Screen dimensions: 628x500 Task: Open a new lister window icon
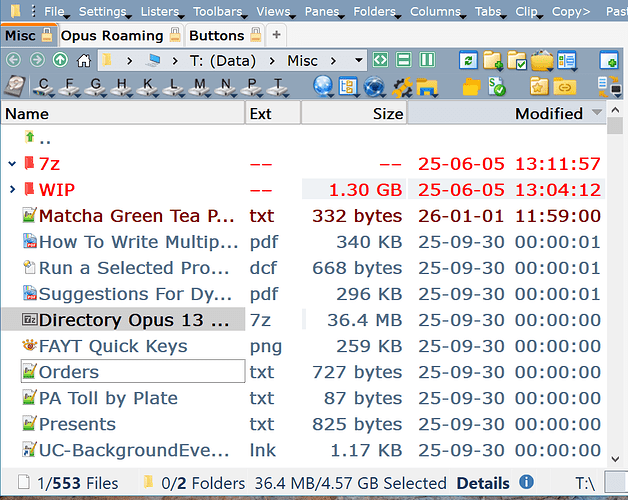click(x=609, y=60)
